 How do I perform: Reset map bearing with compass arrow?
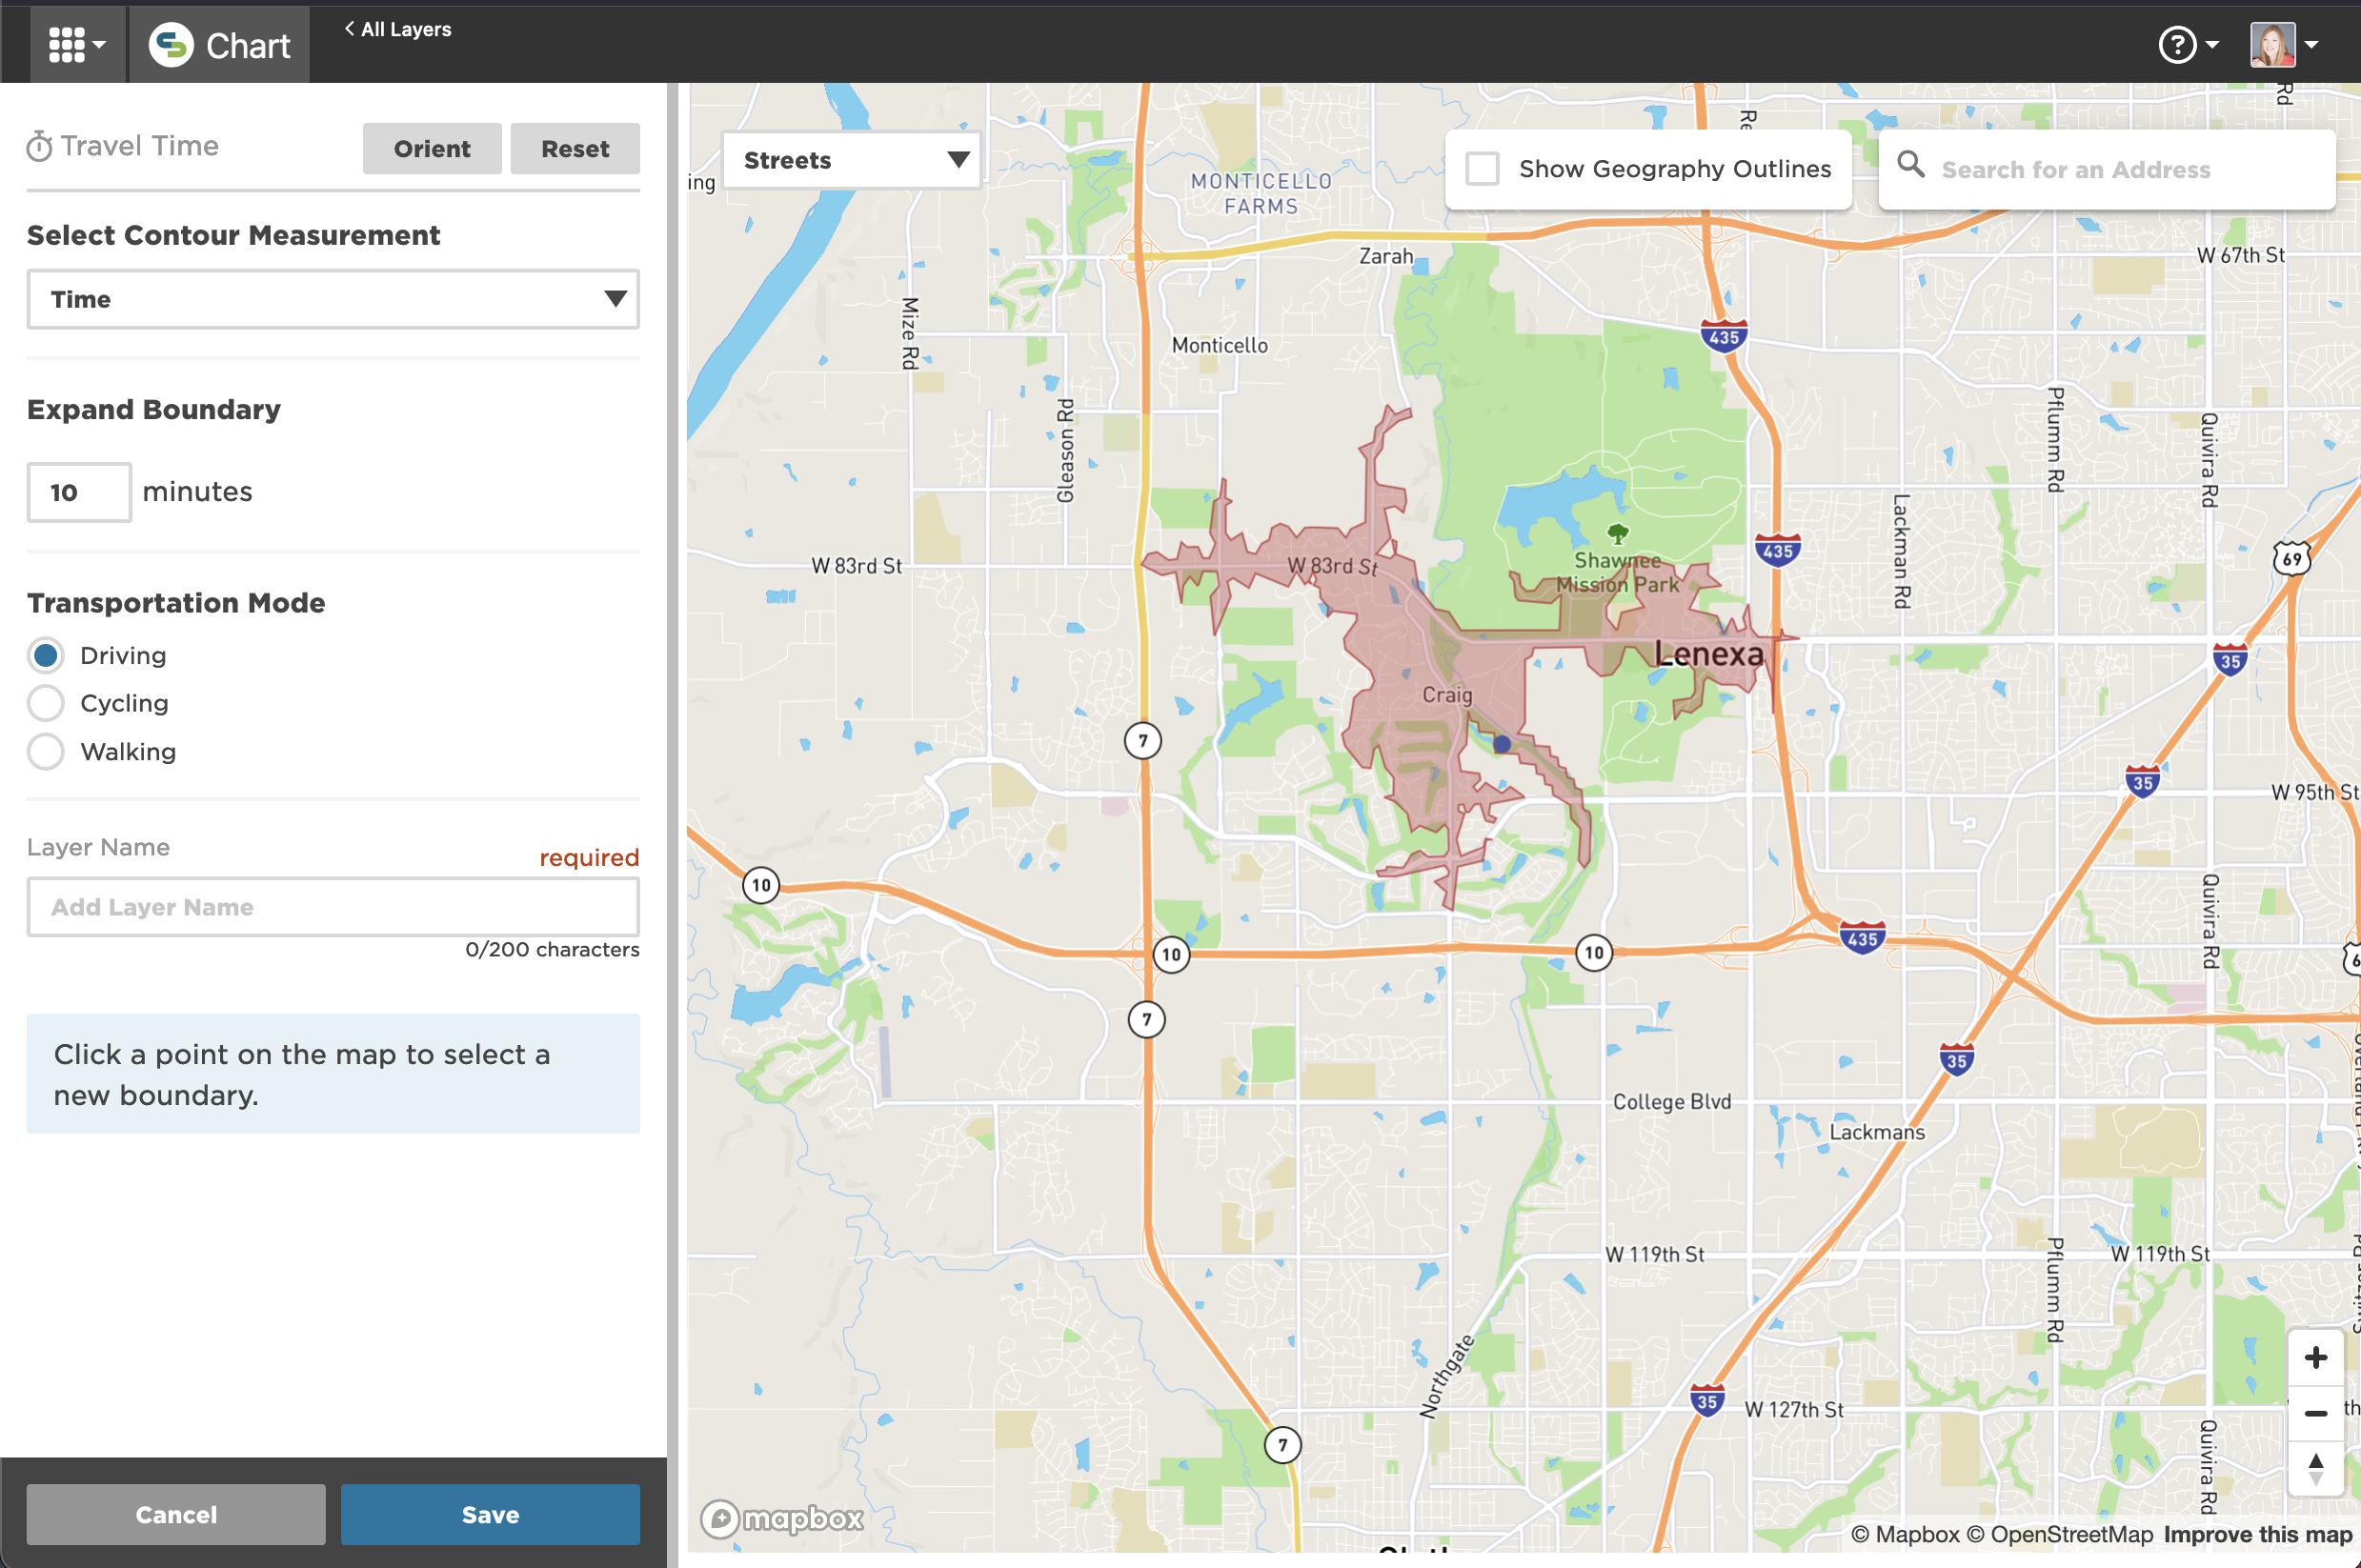point(2315,1468)
